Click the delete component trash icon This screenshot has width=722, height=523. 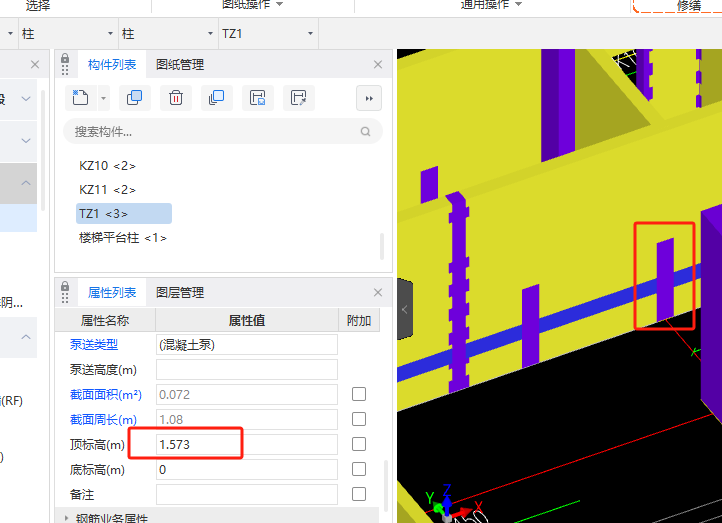pyautogui.click(x=175, y=98)
